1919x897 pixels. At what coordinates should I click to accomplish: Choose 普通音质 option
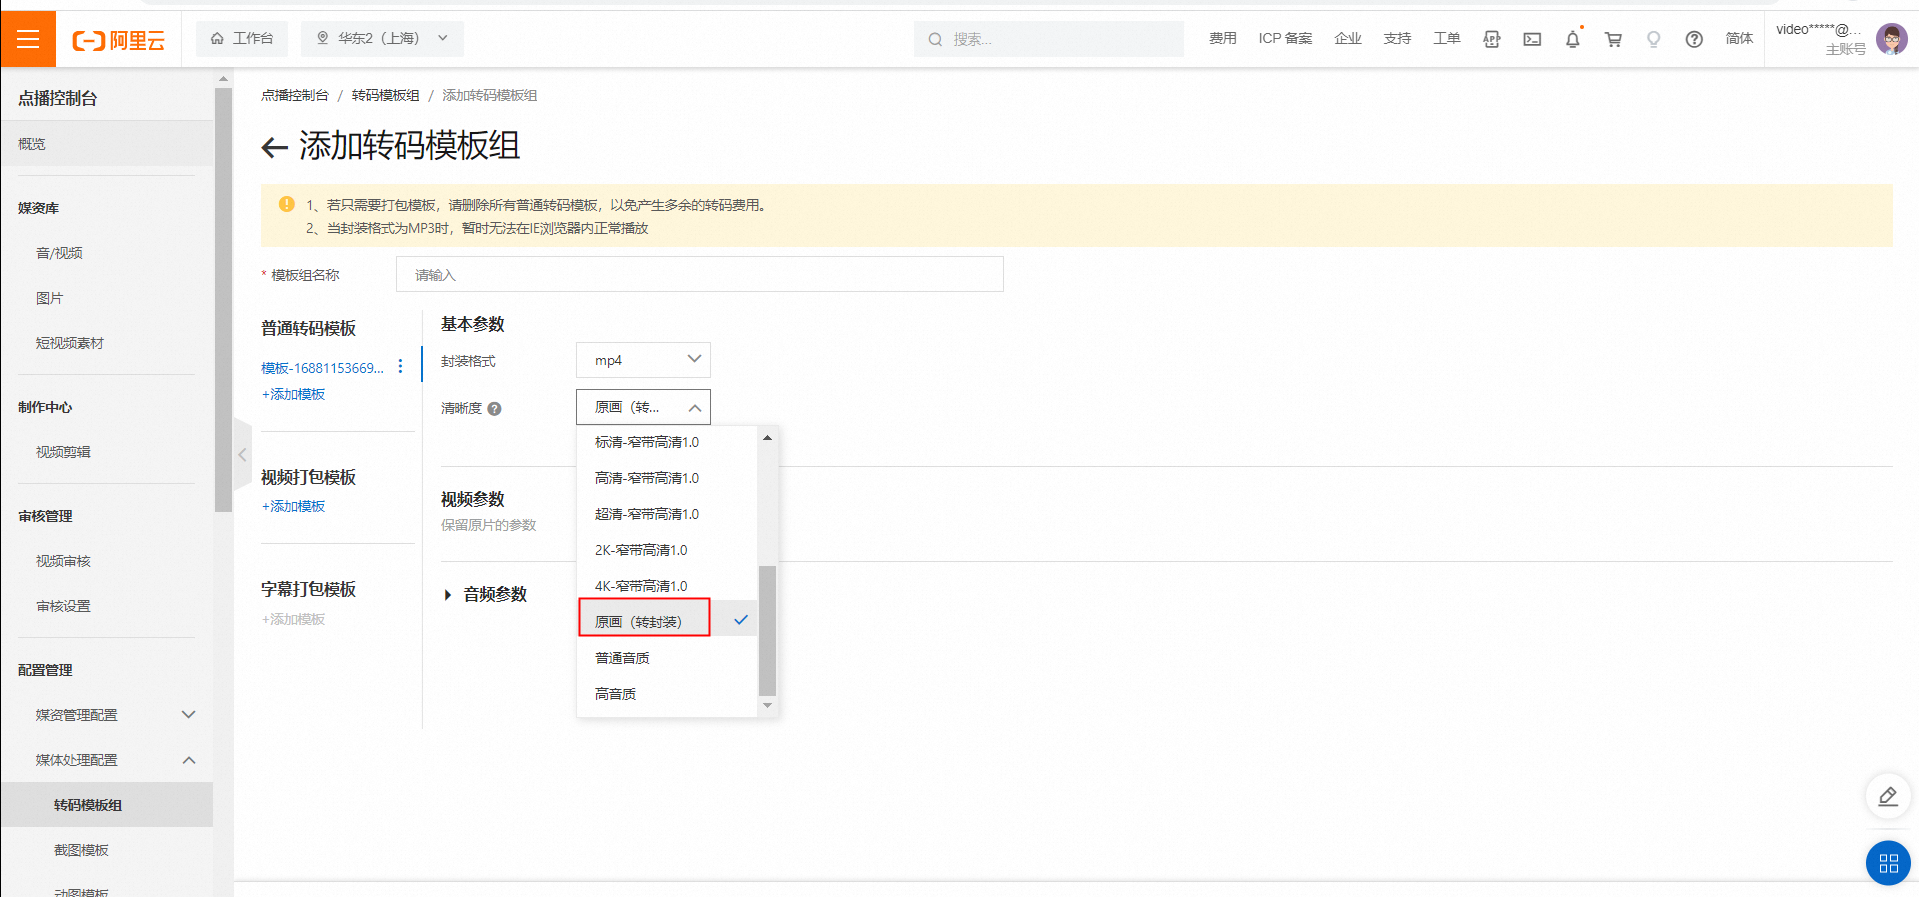tap(667, 658)
